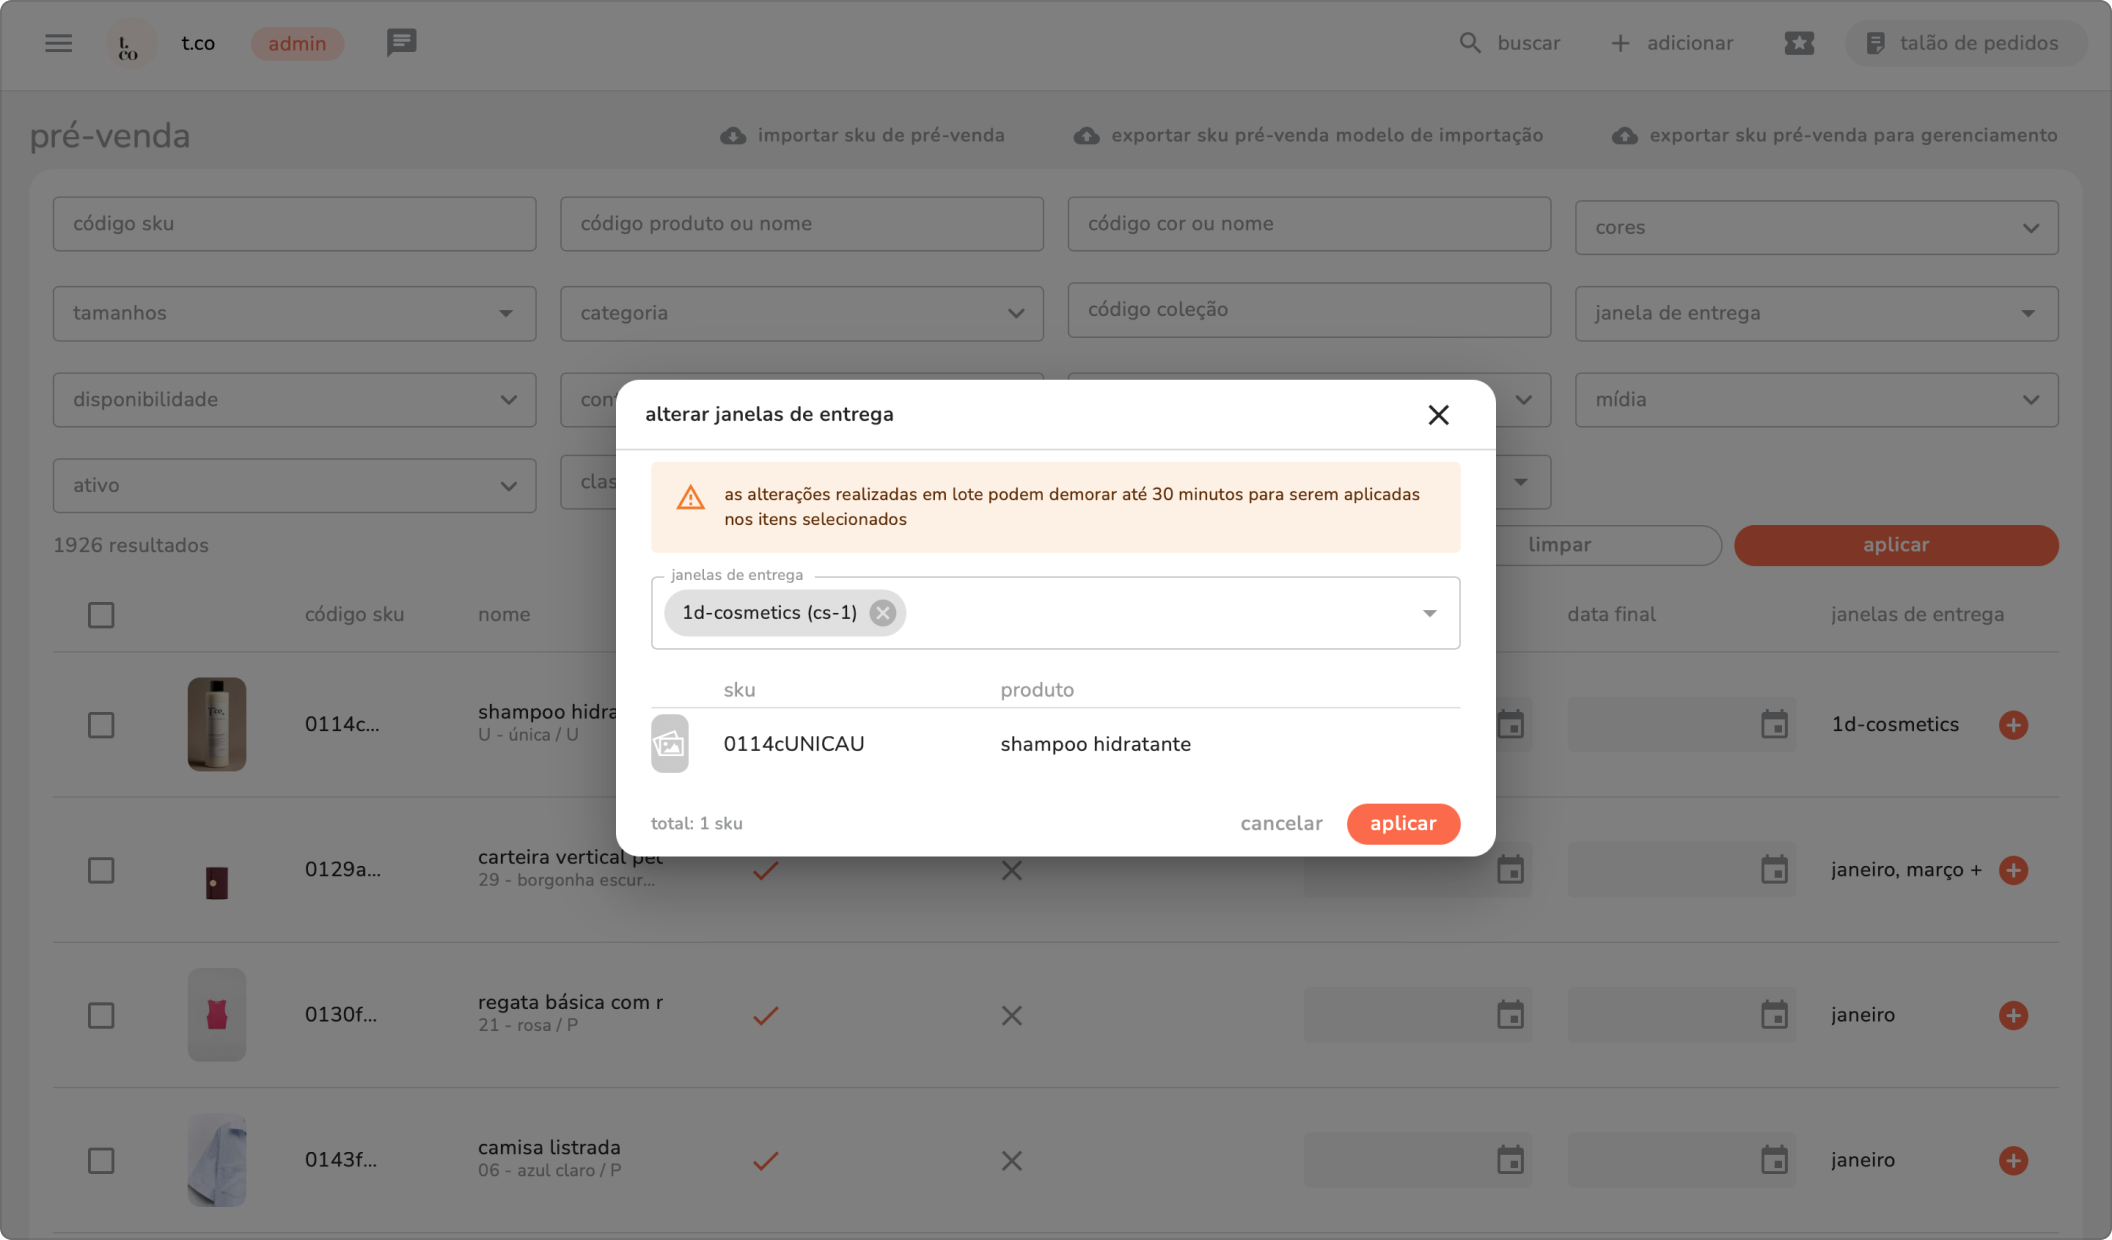Screen dimensions: 2112x1240
Task: Select the carteira vertical row checkbox
Action: click(x=101, y=870)
